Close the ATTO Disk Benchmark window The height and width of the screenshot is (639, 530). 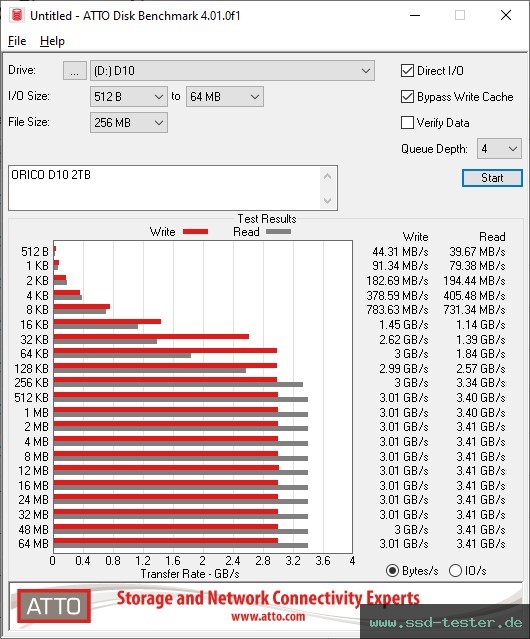click(506, 15)
